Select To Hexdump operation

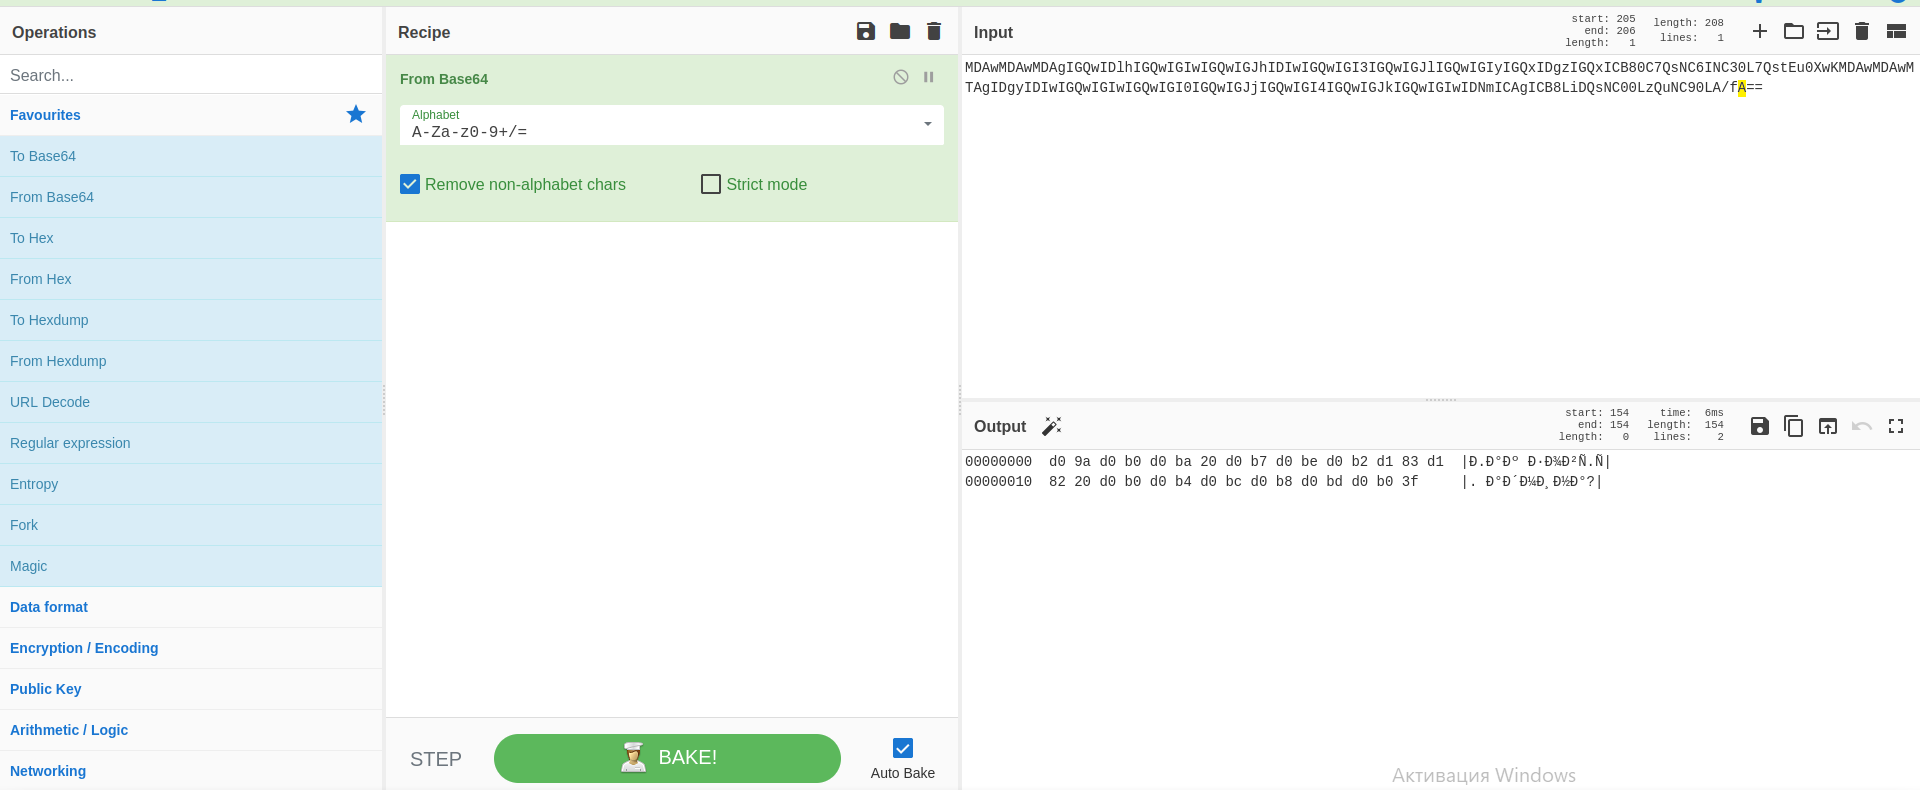[x=191, y=320]
